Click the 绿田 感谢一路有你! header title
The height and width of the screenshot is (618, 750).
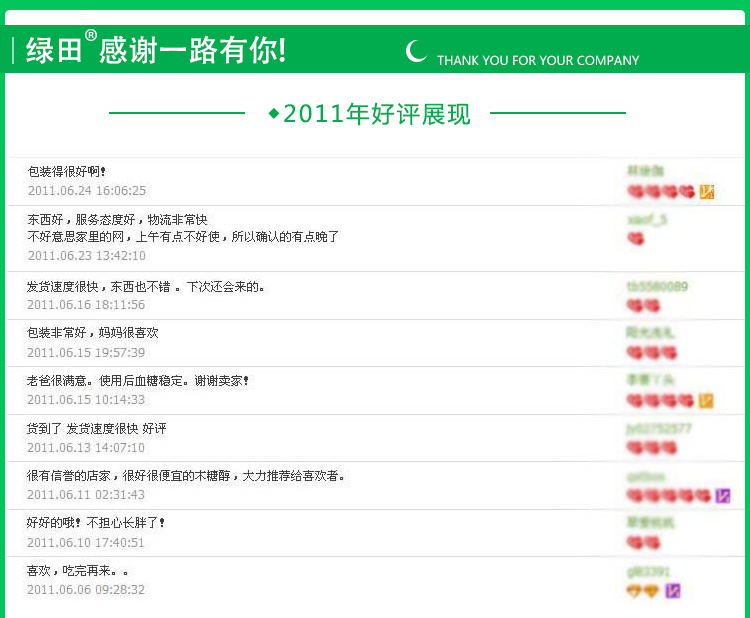156,49
